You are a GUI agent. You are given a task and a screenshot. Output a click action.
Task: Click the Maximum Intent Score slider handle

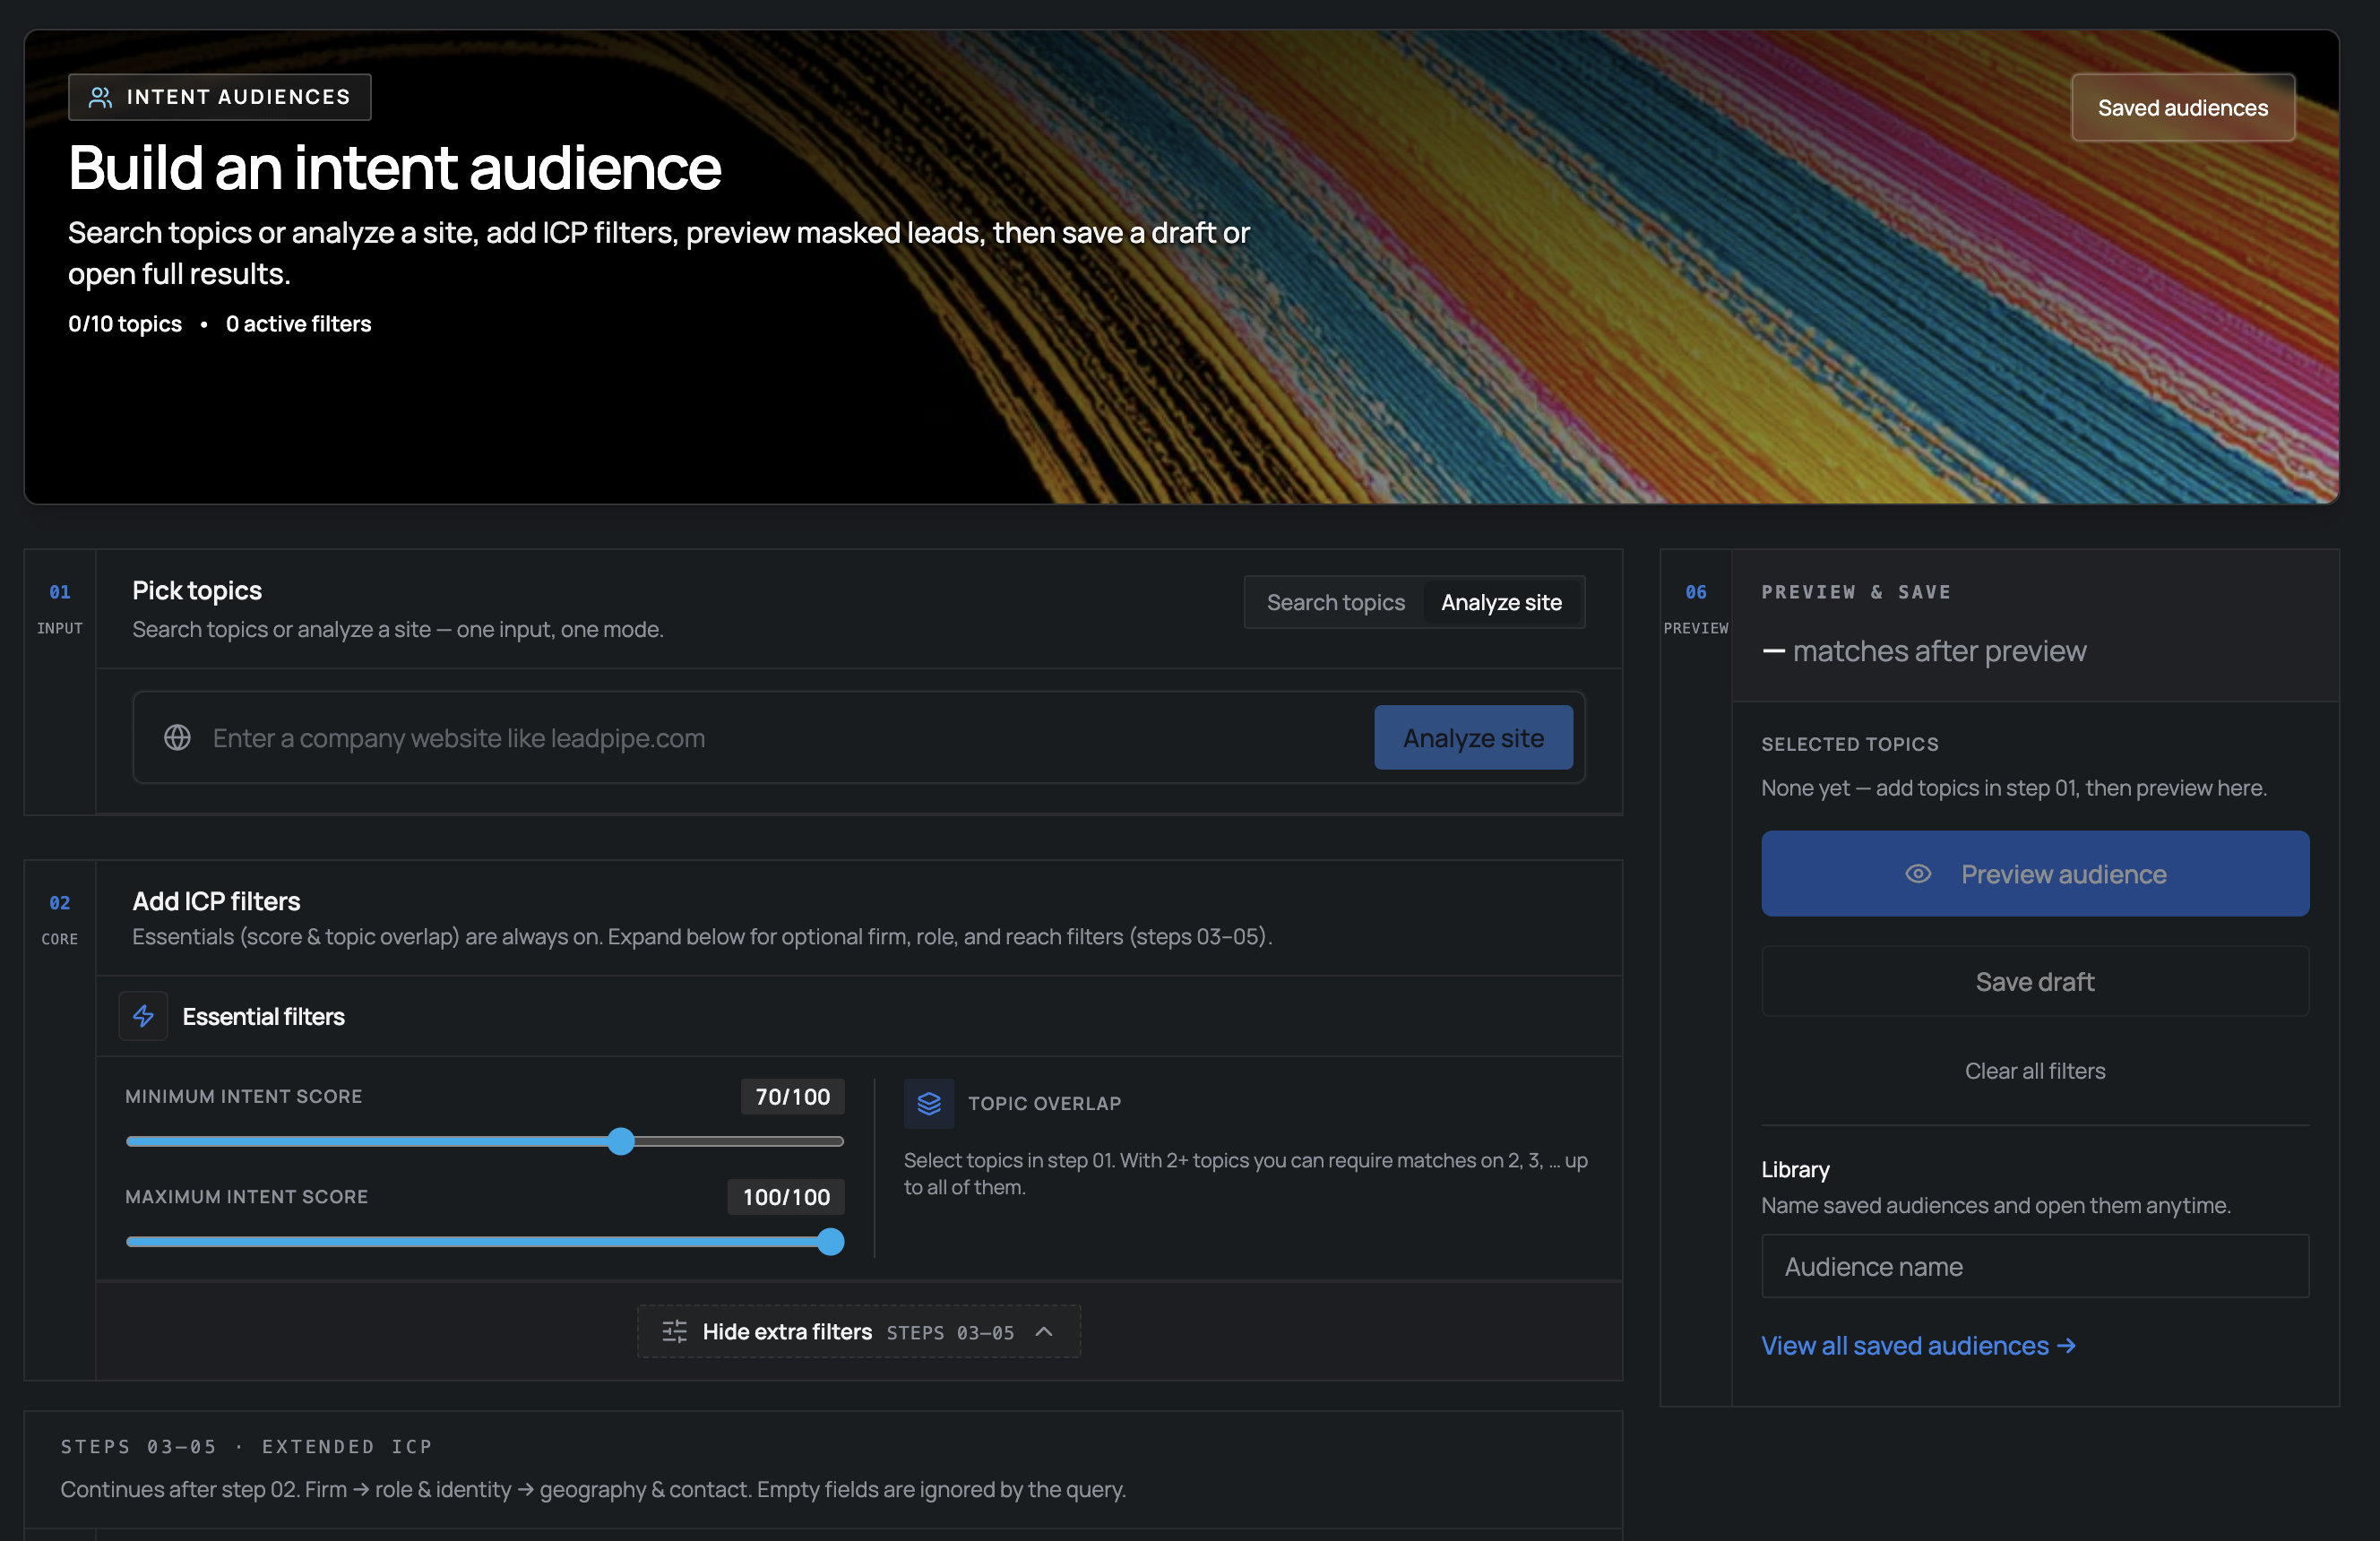830,1242
